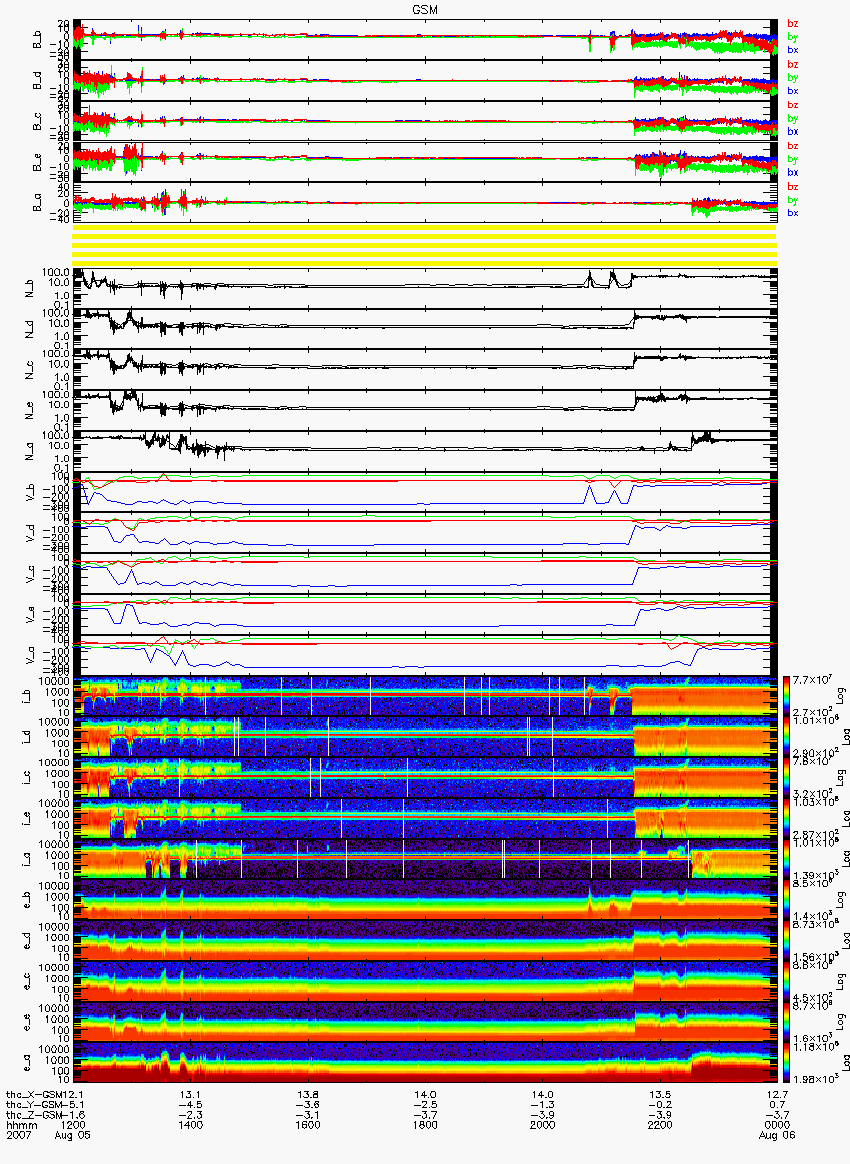The height and width of the screenshot is (1164, 850).
Task: Click the red bz legend beside B_b panel
Action: pyautogui.click(x=793, y=24)
